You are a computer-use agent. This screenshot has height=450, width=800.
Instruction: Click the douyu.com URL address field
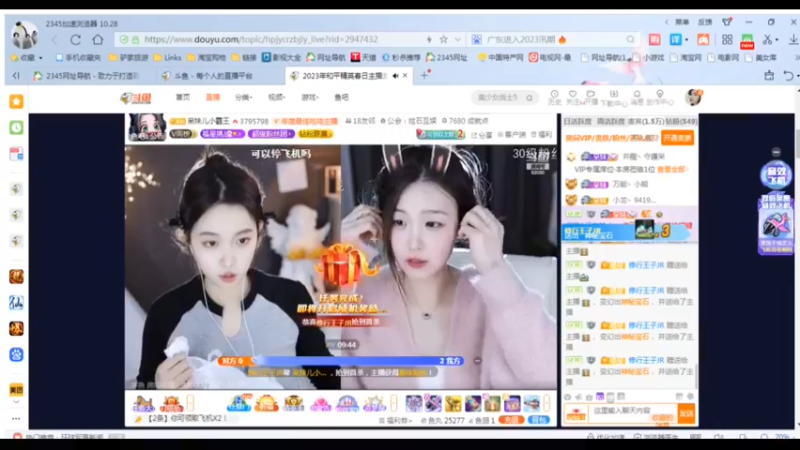pos(261,39)
